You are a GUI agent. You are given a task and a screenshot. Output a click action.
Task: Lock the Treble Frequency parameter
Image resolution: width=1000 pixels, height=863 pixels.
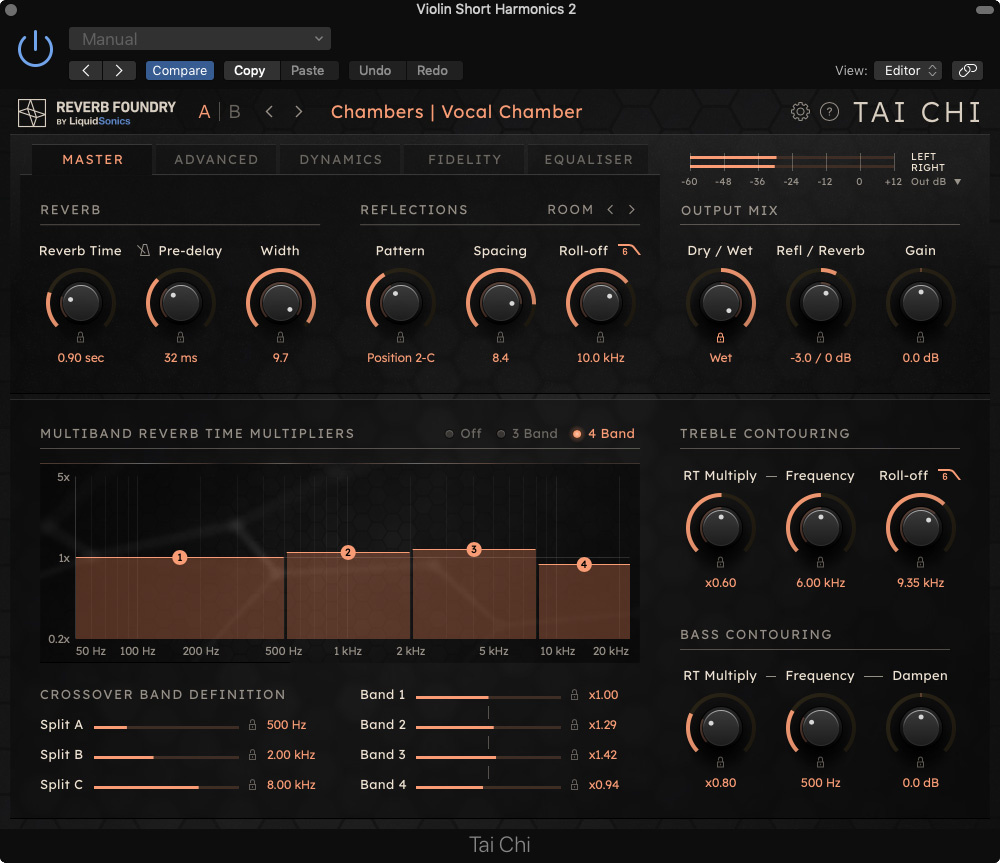coord(821,562)
